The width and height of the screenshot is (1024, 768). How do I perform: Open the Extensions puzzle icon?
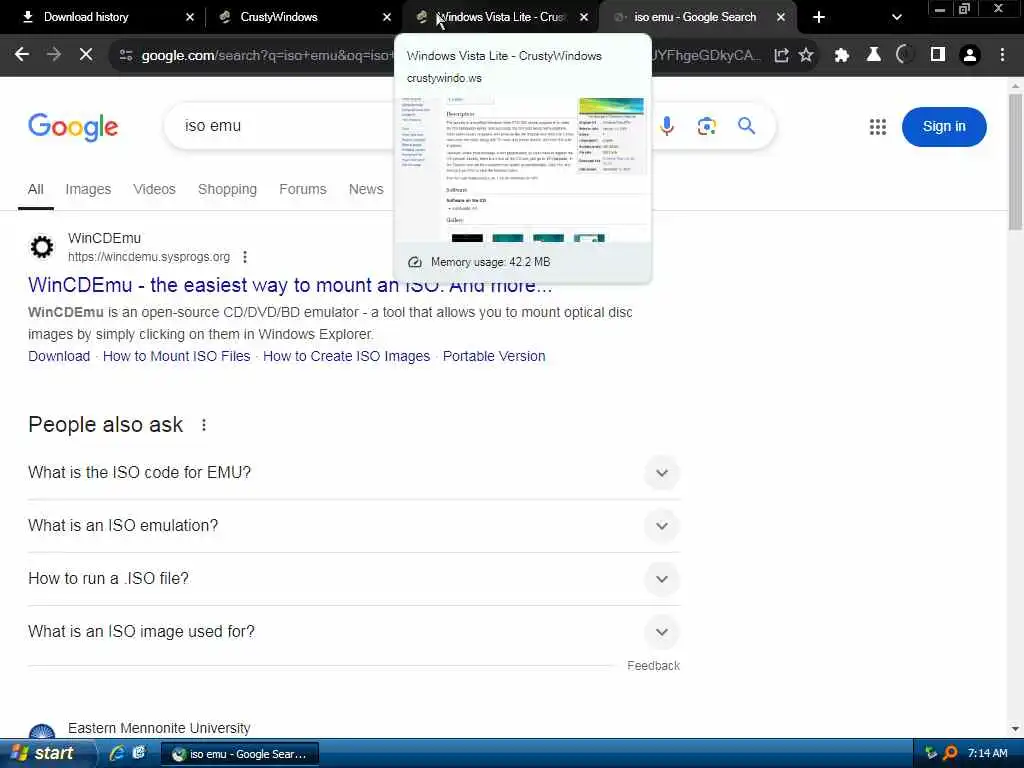(x=842, y=56)
